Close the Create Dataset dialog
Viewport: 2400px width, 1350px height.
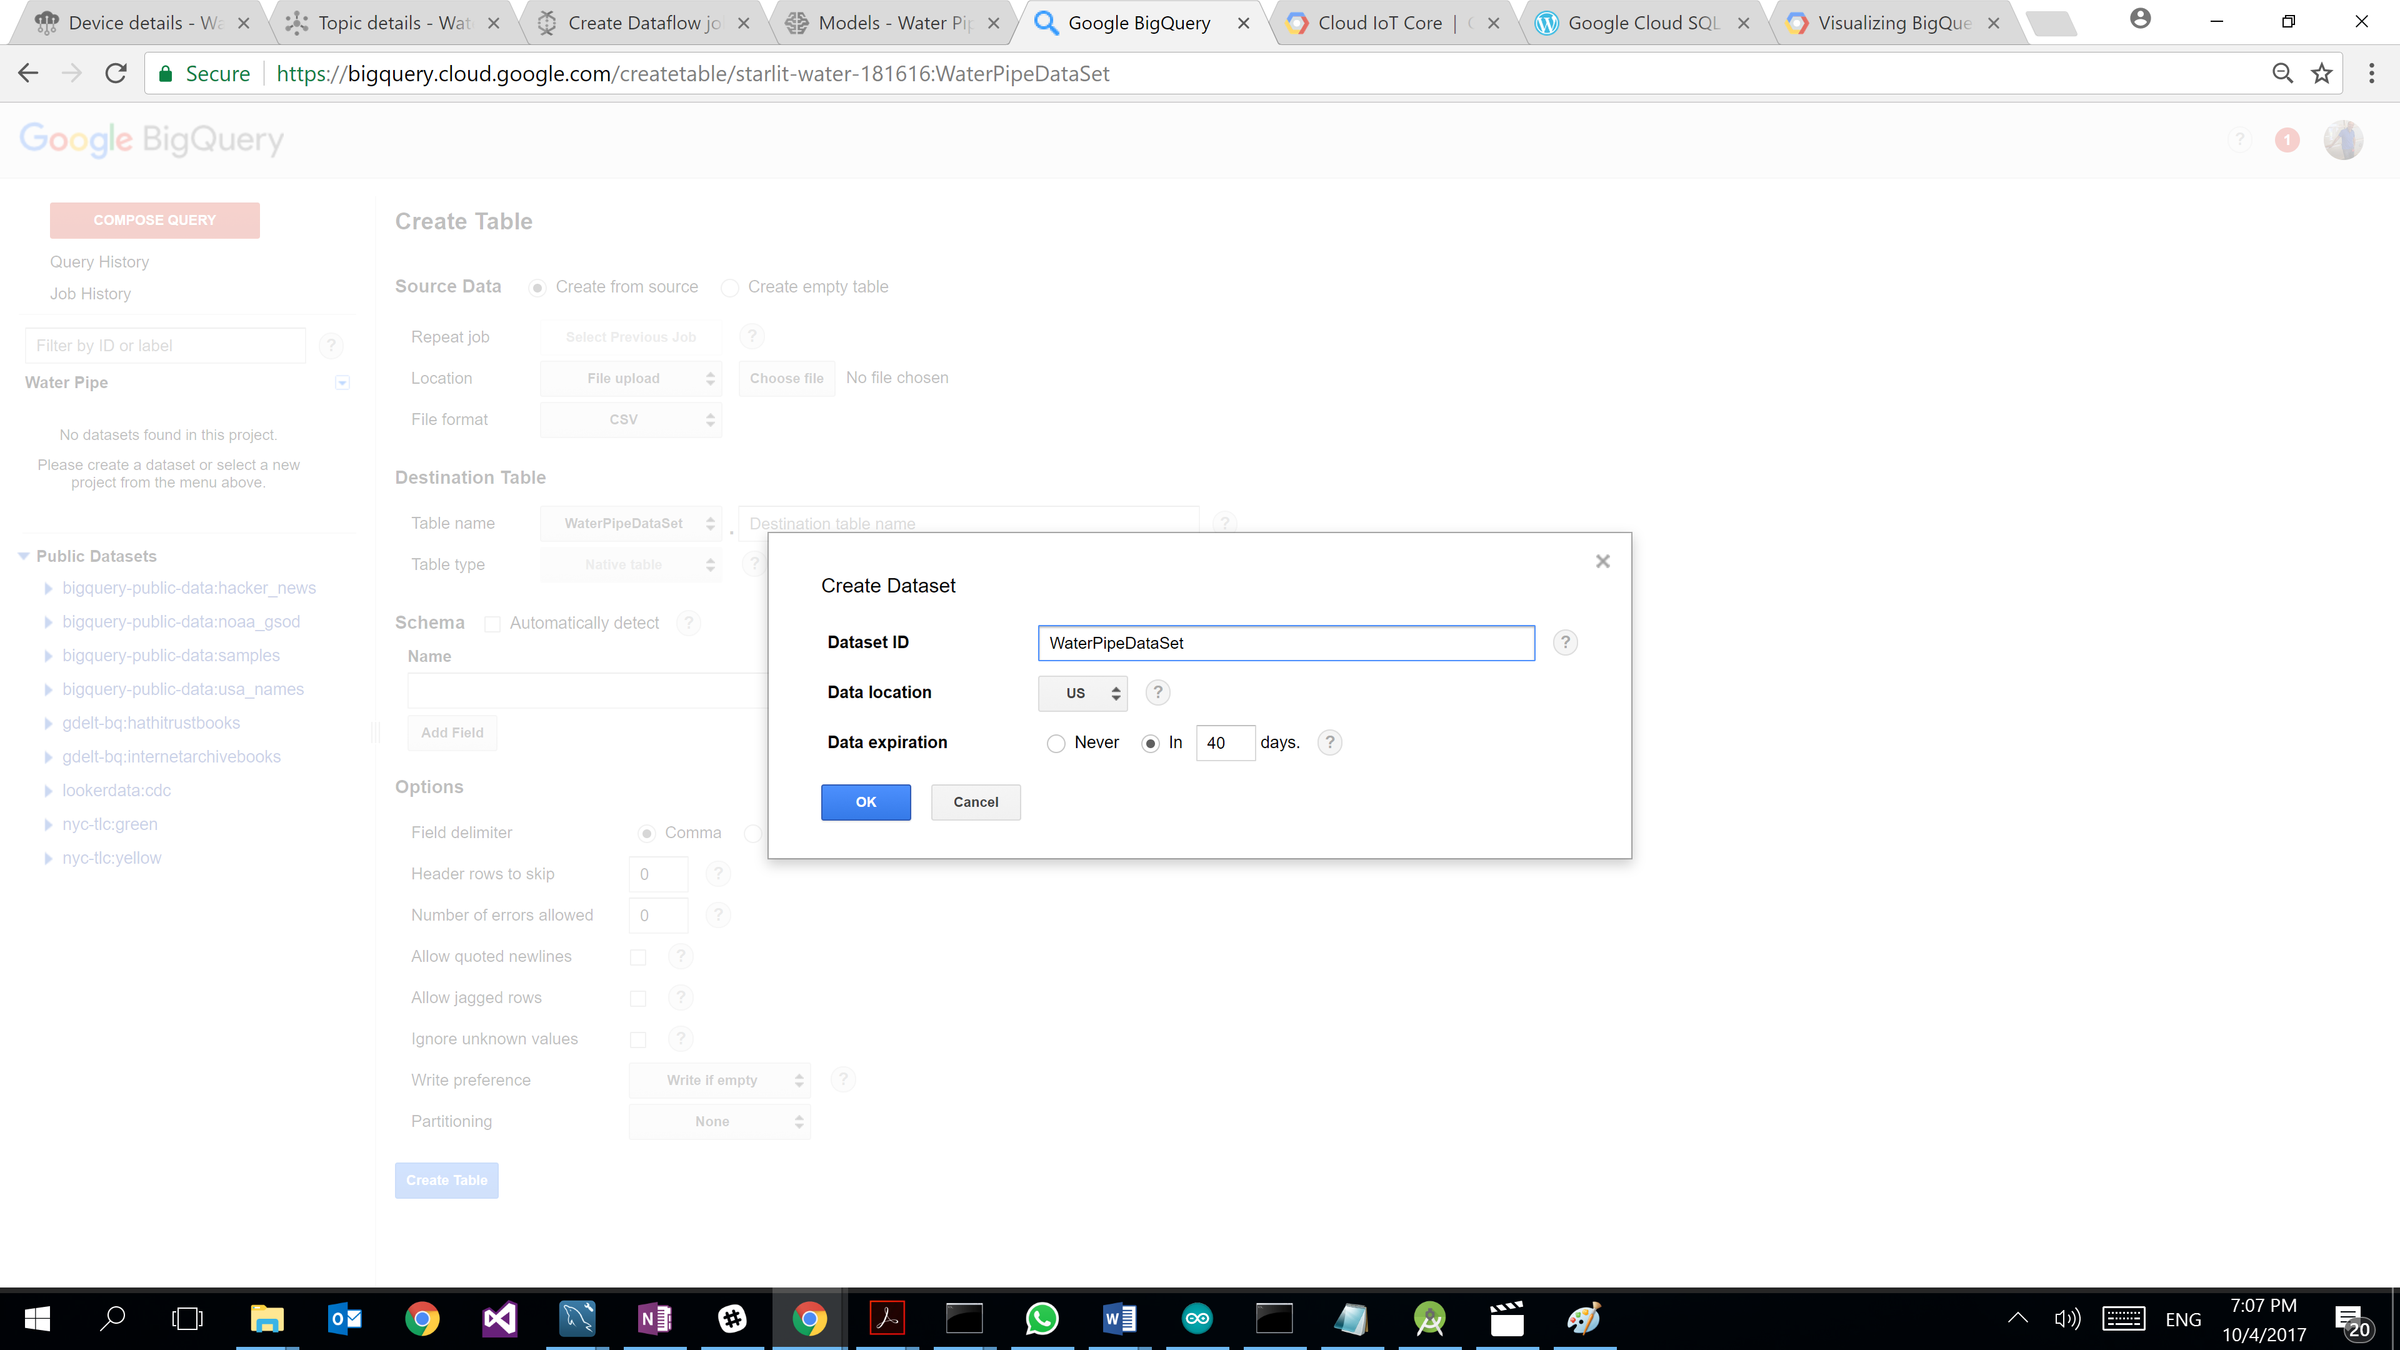1603,562
